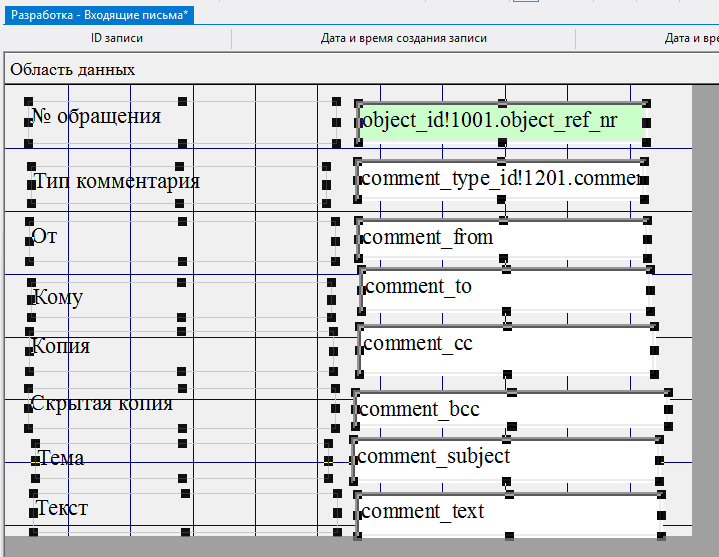Image resolution: width=719 pixels, height=557 pixels.
Task: Select the '№ обращения' label
Action: (96, 116)
